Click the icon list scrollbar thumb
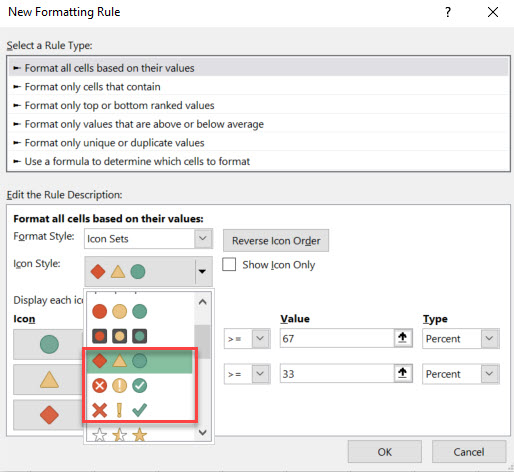This screenshot has width=514, height=472. coord(203,342)
